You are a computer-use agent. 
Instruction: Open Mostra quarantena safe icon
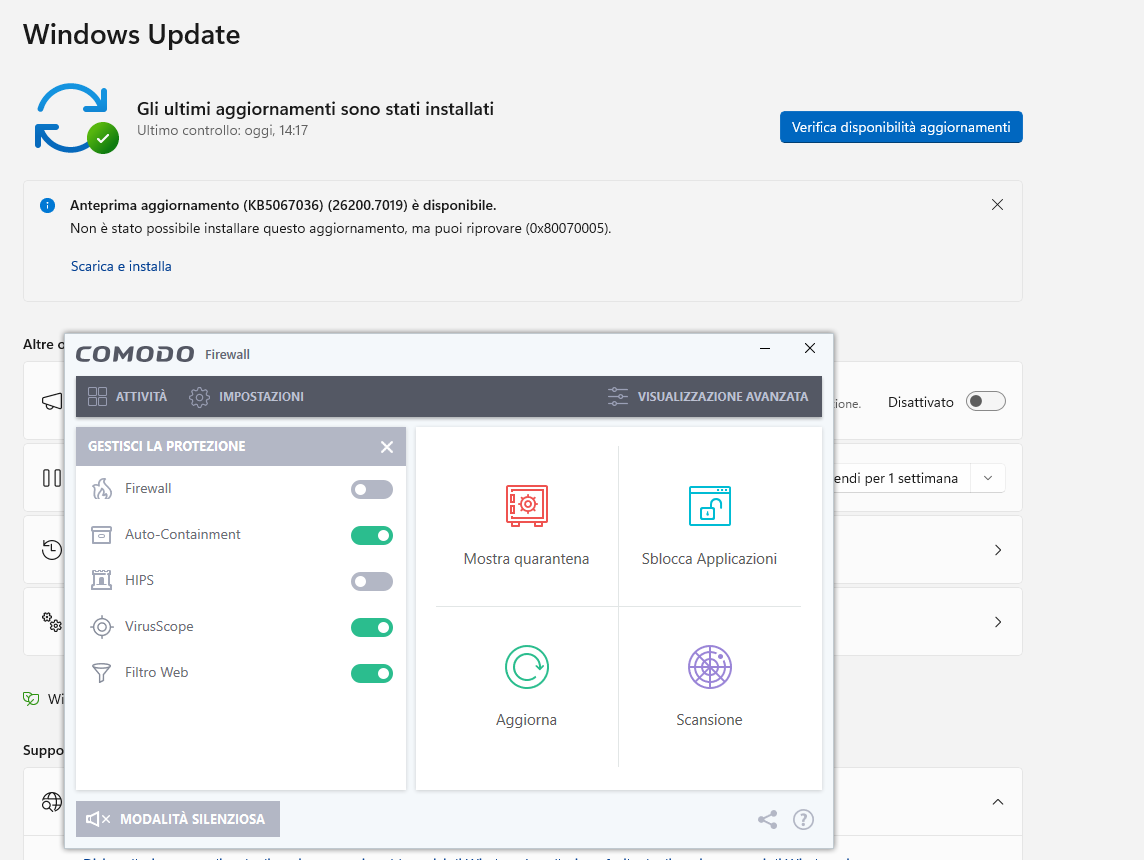click(x=526, y=505)
